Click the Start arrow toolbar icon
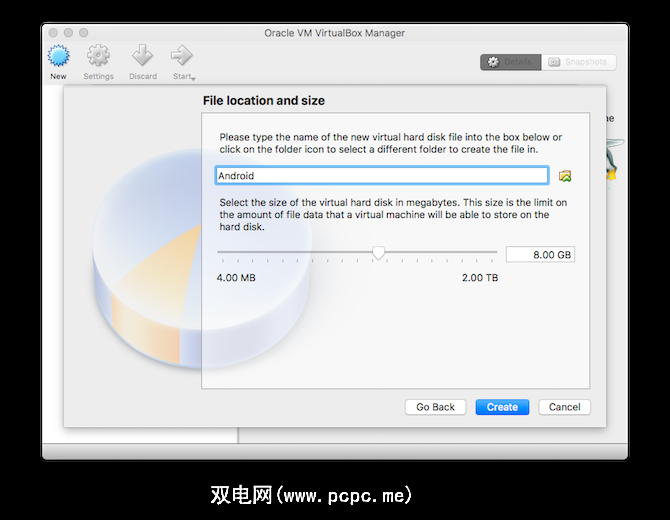 tap(182, 56)
